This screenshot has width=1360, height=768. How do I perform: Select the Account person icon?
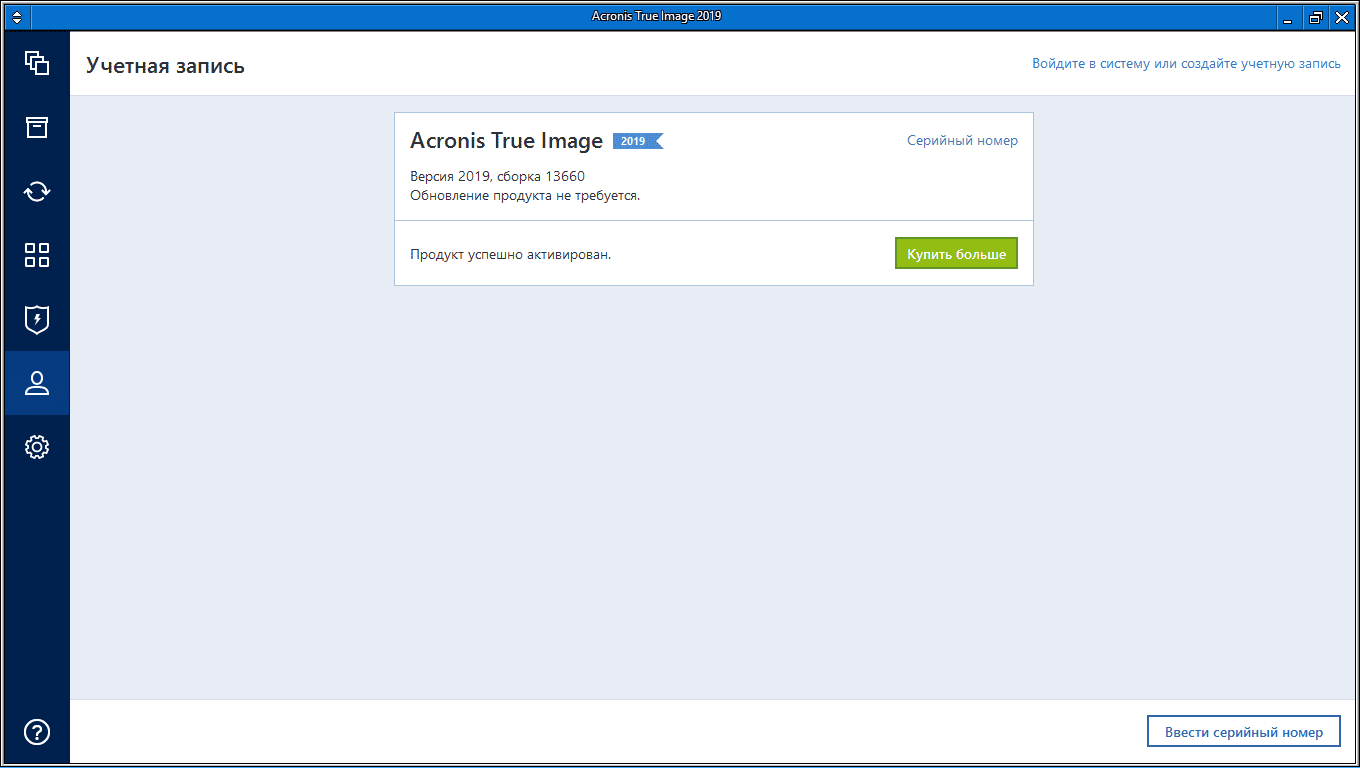(37, 383)
